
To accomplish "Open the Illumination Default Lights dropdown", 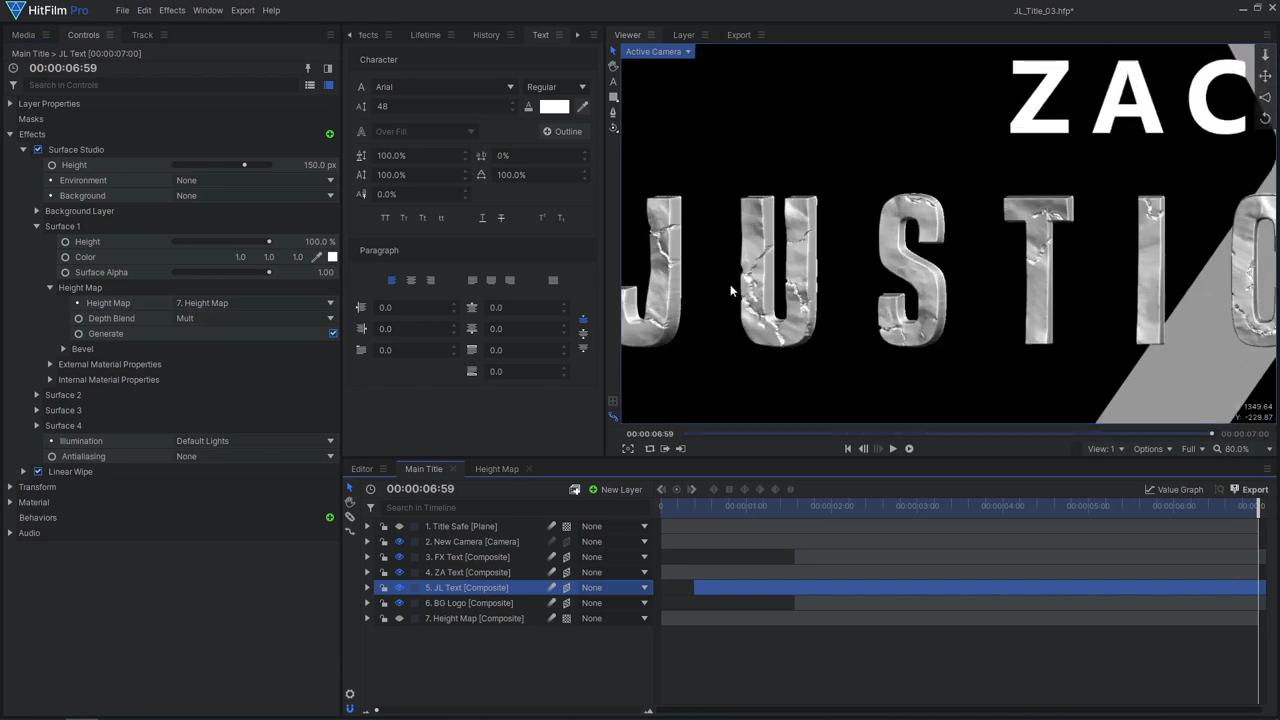I will coord(254,441).
